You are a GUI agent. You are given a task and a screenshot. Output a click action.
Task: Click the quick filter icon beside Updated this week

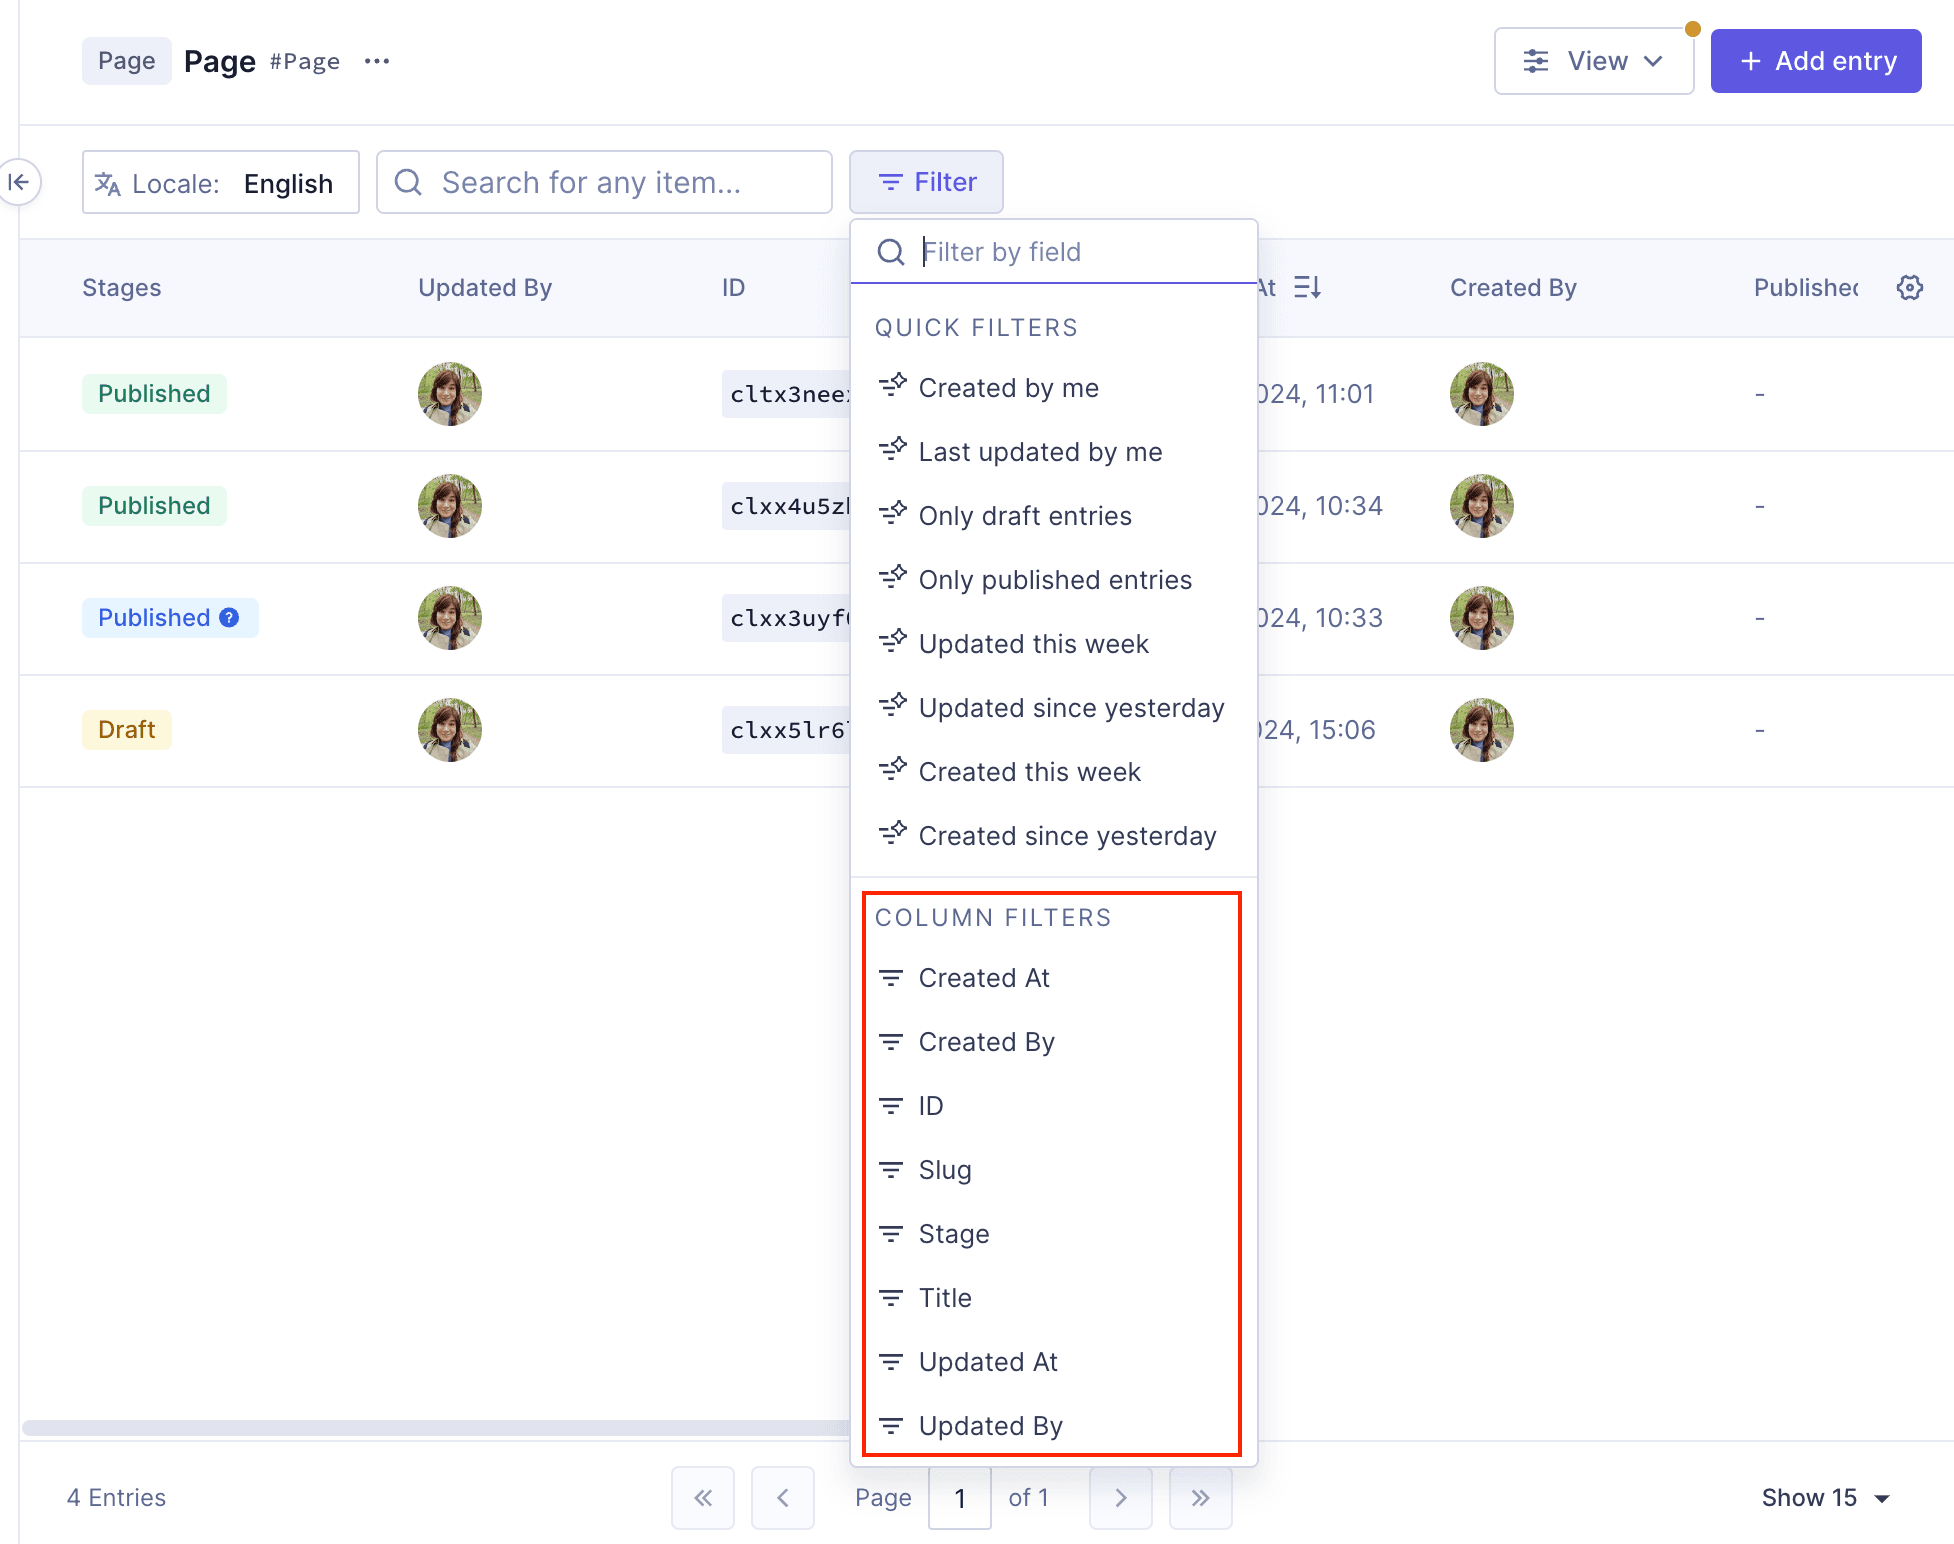click(x=893, y=641)
